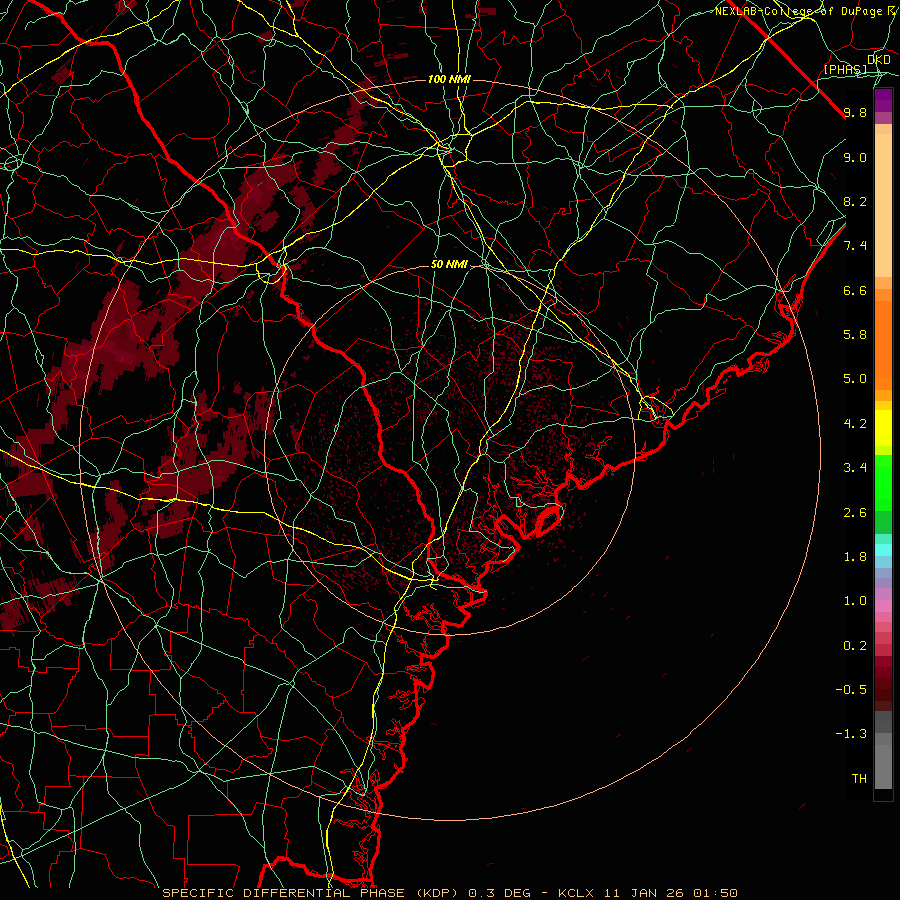The width and height of the screenshot is (900, 900).
Task: Click the 5.8 legend value
Action: 855,335
